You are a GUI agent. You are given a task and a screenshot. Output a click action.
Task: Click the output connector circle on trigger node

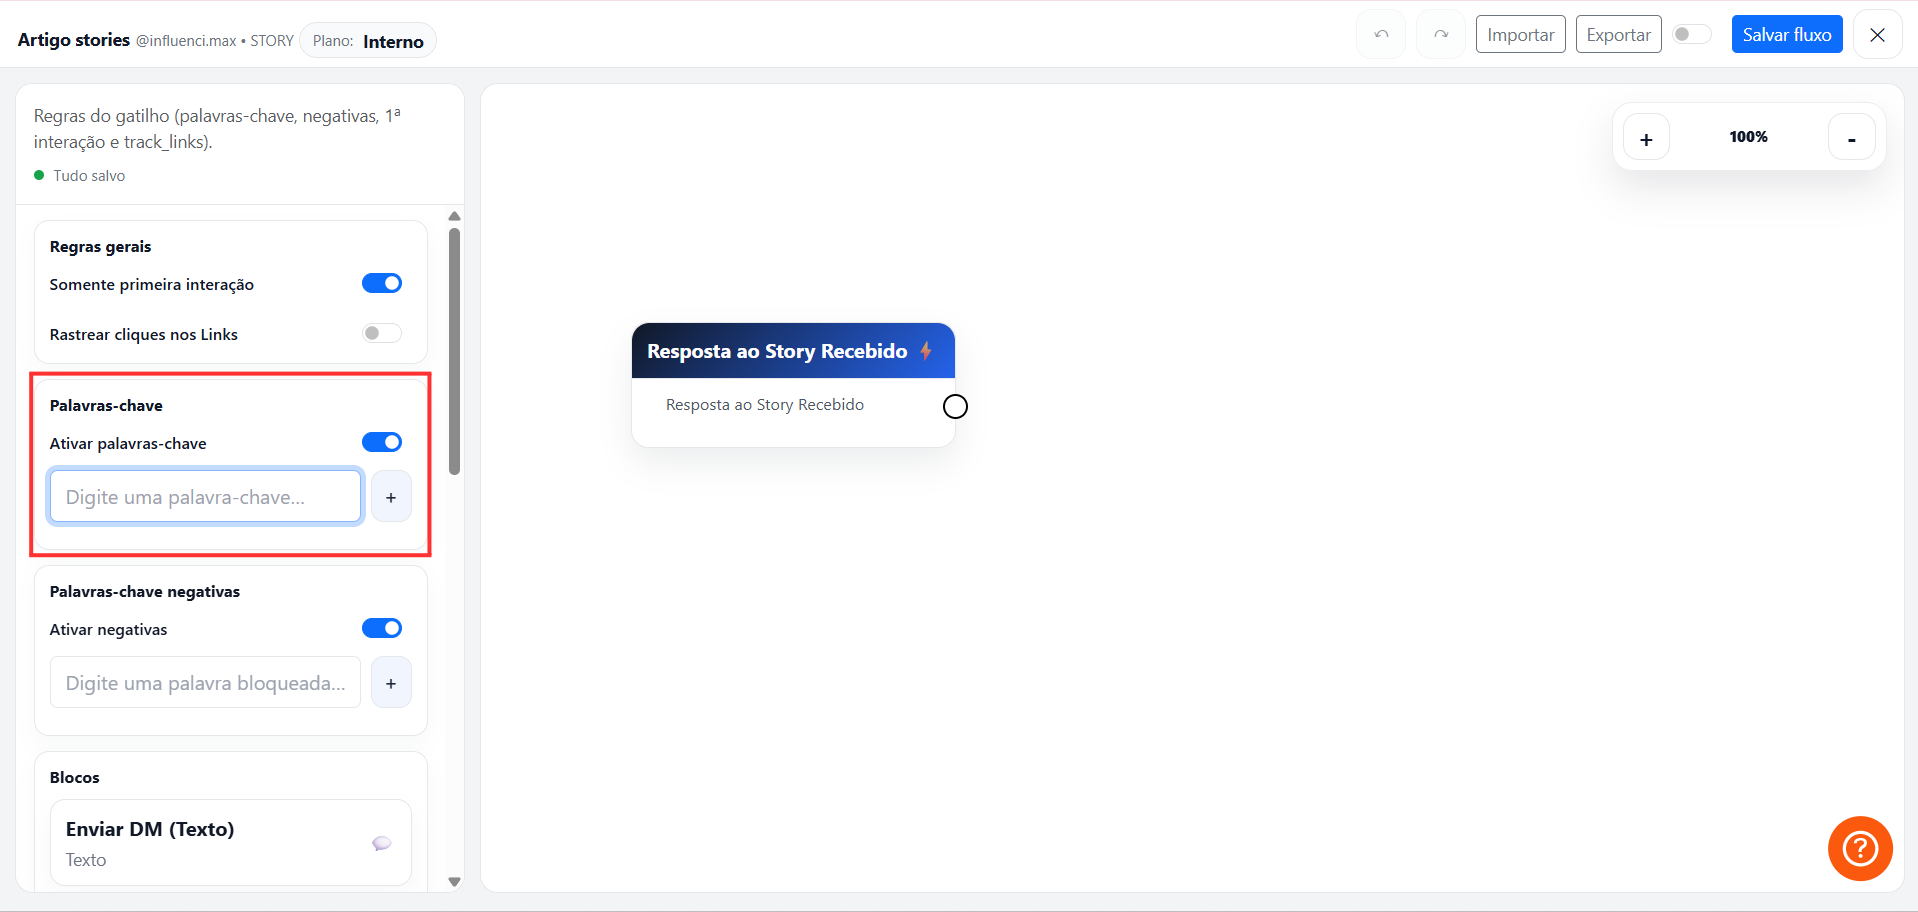(x=955, y=406)
